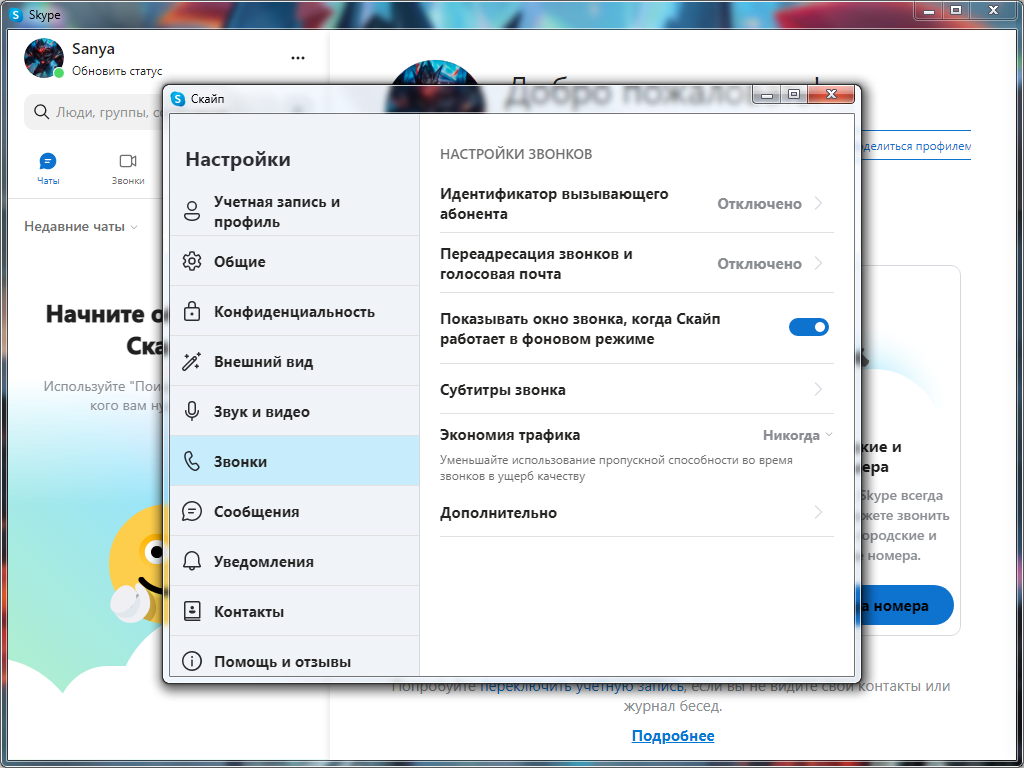Maximize the Скайп settings window
The image size is (1024, 768).
pyautogui.click(x=793, y=95)
